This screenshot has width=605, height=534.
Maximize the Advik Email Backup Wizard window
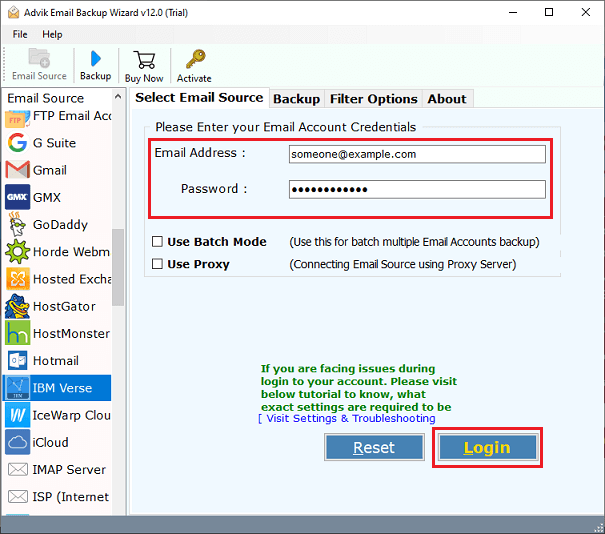coord(549,12)
